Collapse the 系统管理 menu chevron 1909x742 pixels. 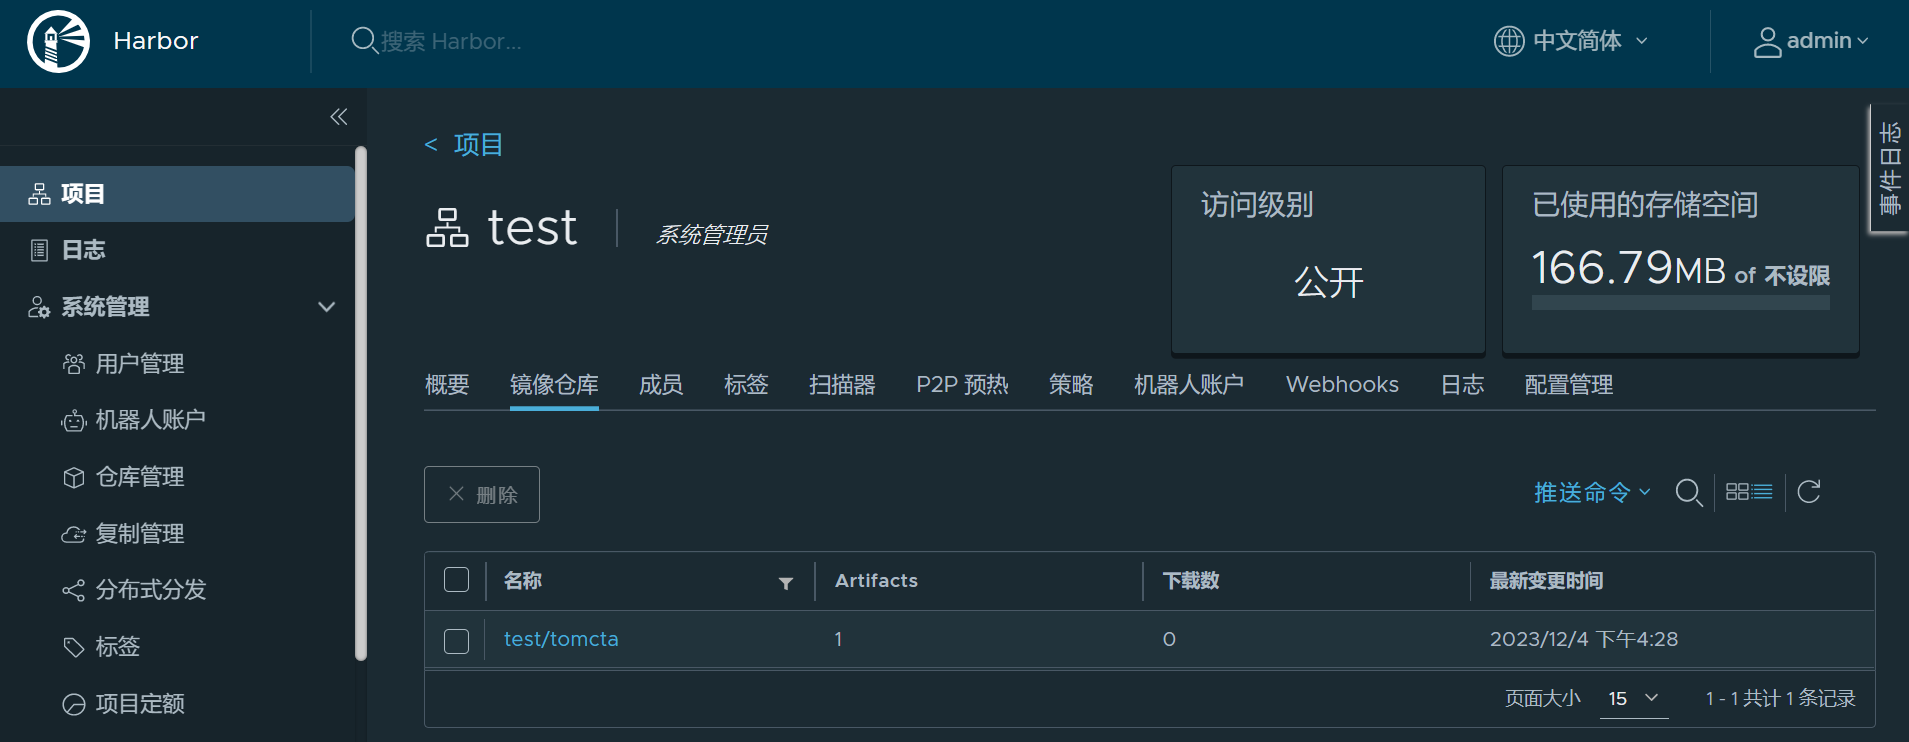click(x=326, y=307)
